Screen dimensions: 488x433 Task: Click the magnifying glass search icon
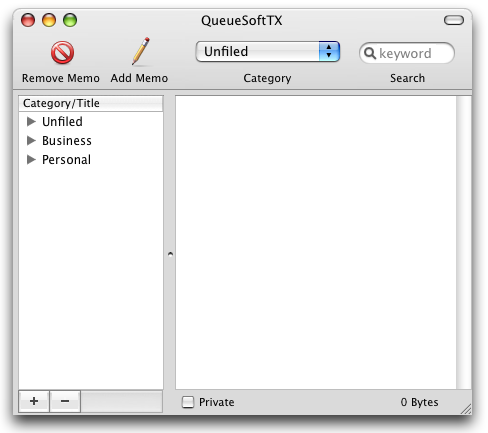370,53
